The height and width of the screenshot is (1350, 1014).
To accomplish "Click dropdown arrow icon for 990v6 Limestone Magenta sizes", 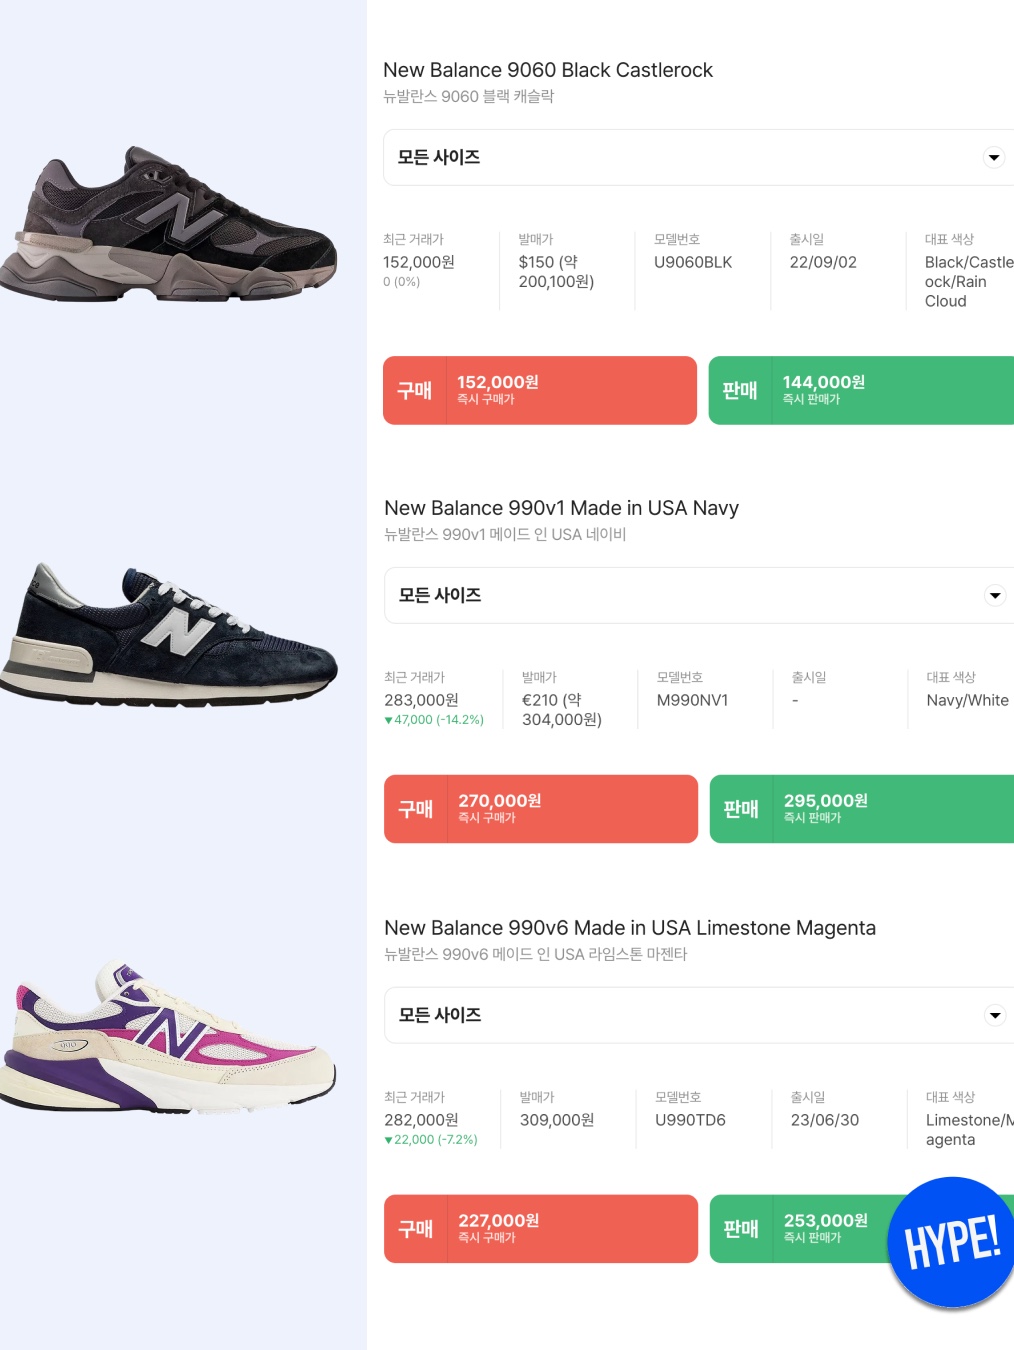I will coord(995,1015).
